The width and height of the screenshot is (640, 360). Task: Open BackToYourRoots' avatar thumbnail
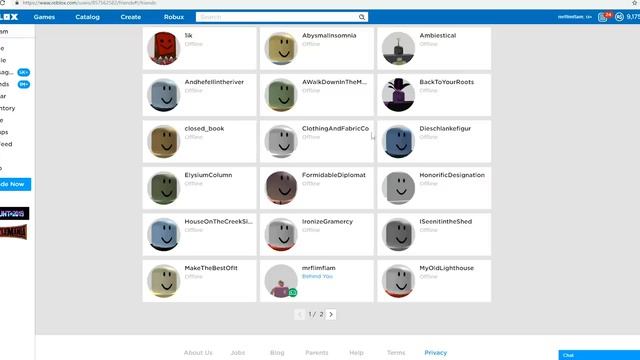[x=398, y=95]
